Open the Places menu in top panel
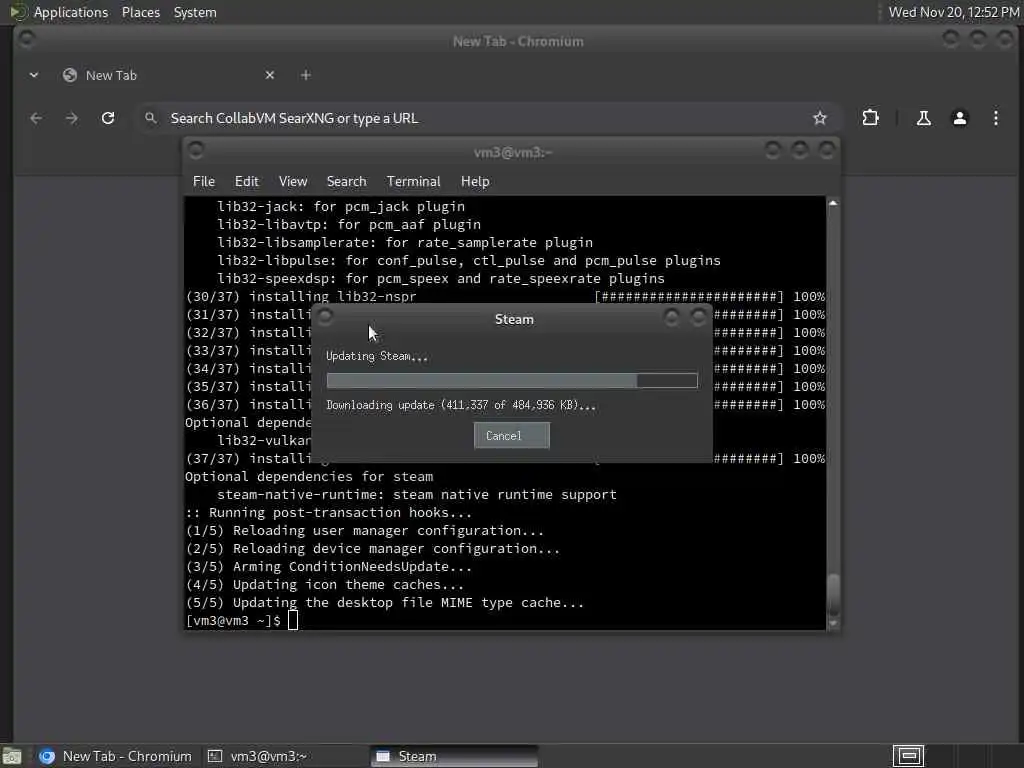 tap(140, 12)
